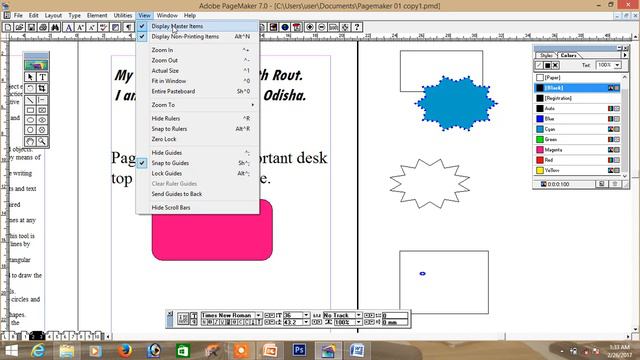Choose Zoom In from View menu
640x360 pixels.
pos(198,50)
